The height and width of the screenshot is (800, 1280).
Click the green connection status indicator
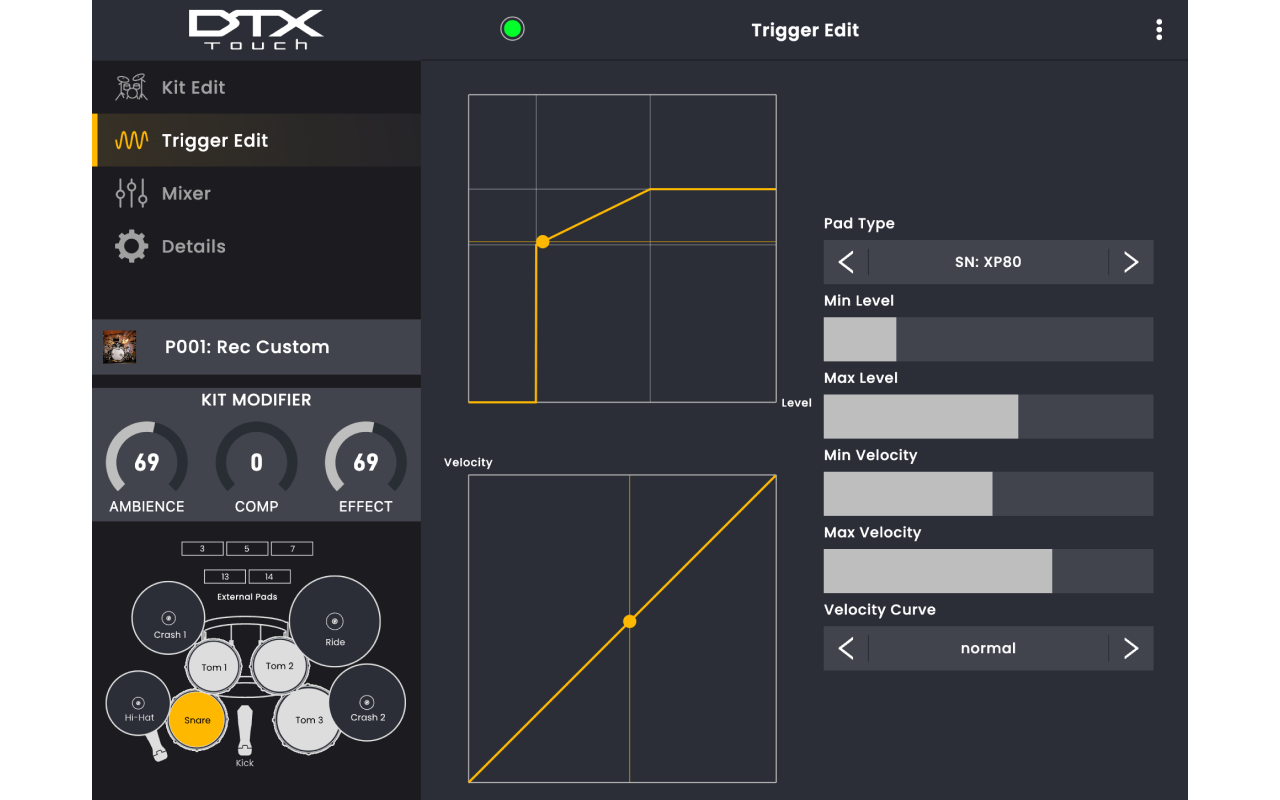click(x=512, y=29)
